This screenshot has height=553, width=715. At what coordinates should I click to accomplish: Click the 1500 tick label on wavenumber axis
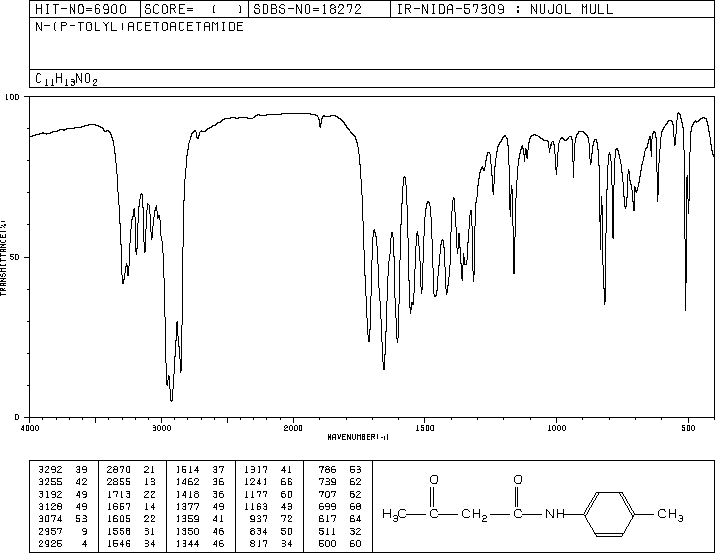(425, 428)
